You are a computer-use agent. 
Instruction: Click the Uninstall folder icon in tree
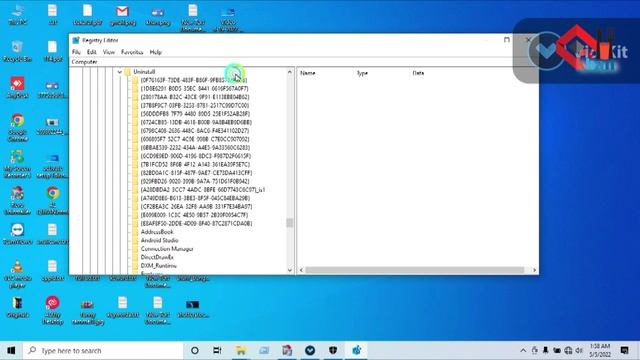(128, 72)
